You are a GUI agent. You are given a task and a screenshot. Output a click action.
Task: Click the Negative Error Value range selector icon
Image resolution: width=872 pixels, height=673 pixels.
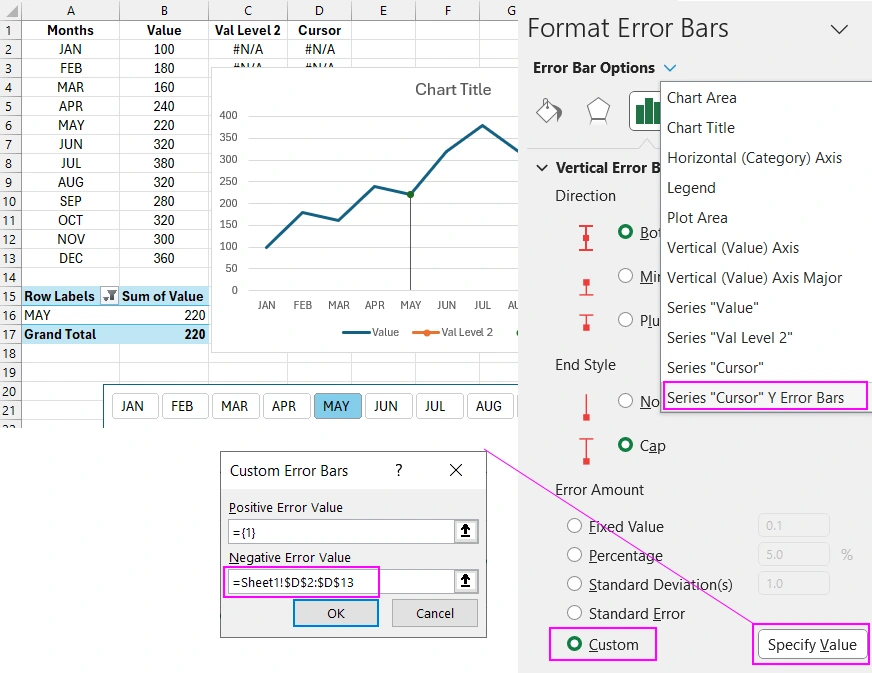tap(466, 582)
